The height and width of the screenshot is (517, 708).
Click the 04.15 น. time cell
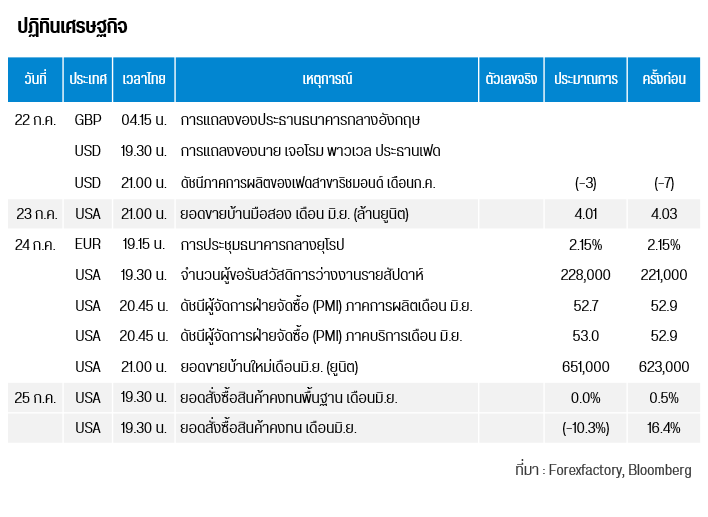click(x=143, y=120)
